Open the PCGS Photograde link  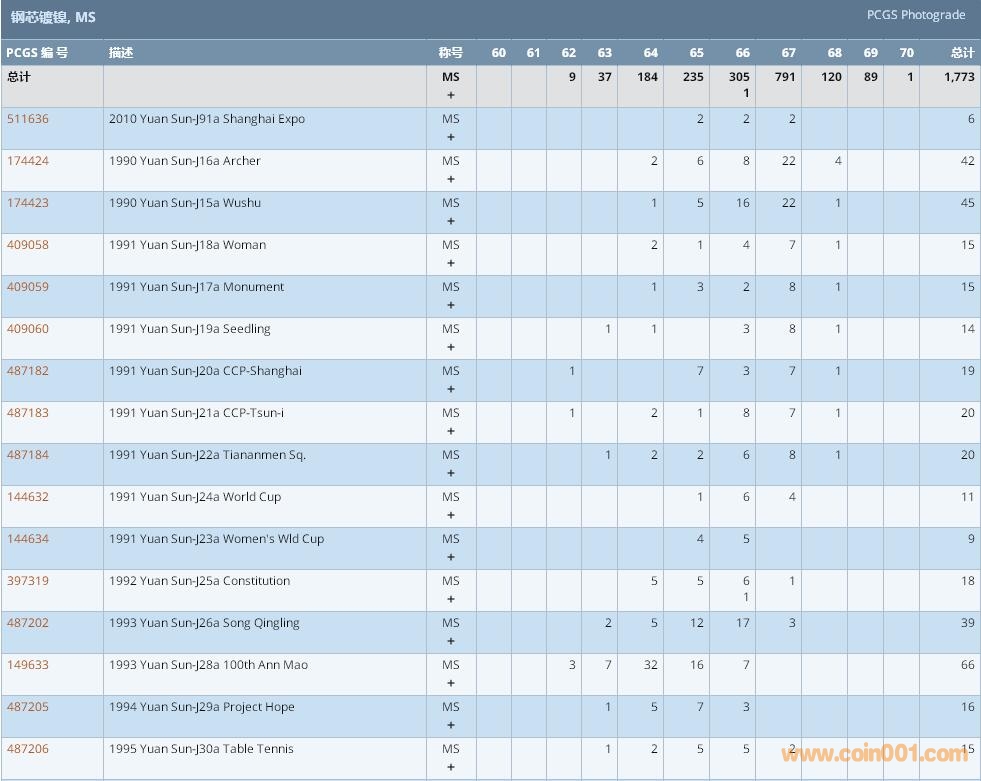click(916, 15)
